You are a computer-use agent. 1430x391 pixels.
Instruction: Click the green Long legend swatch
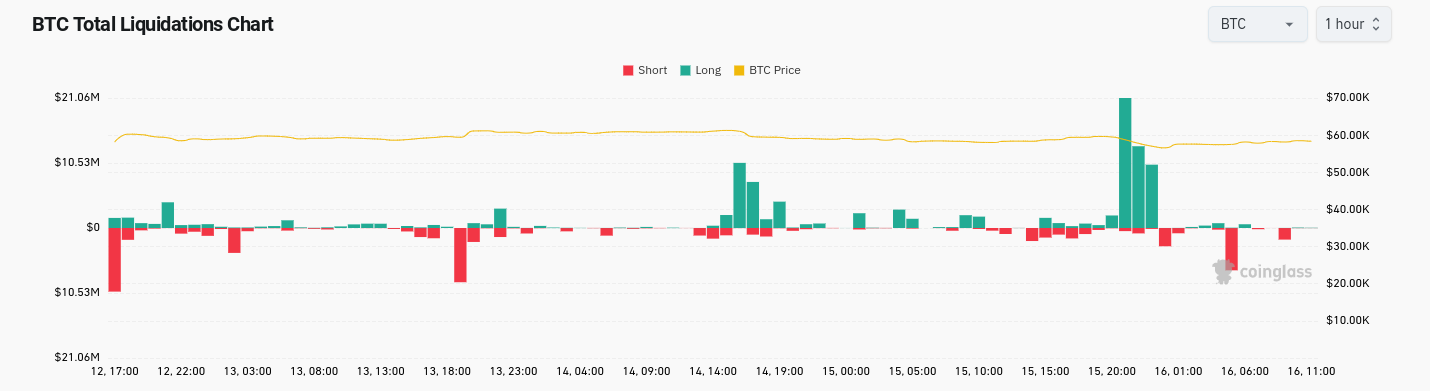click(685, 70)
